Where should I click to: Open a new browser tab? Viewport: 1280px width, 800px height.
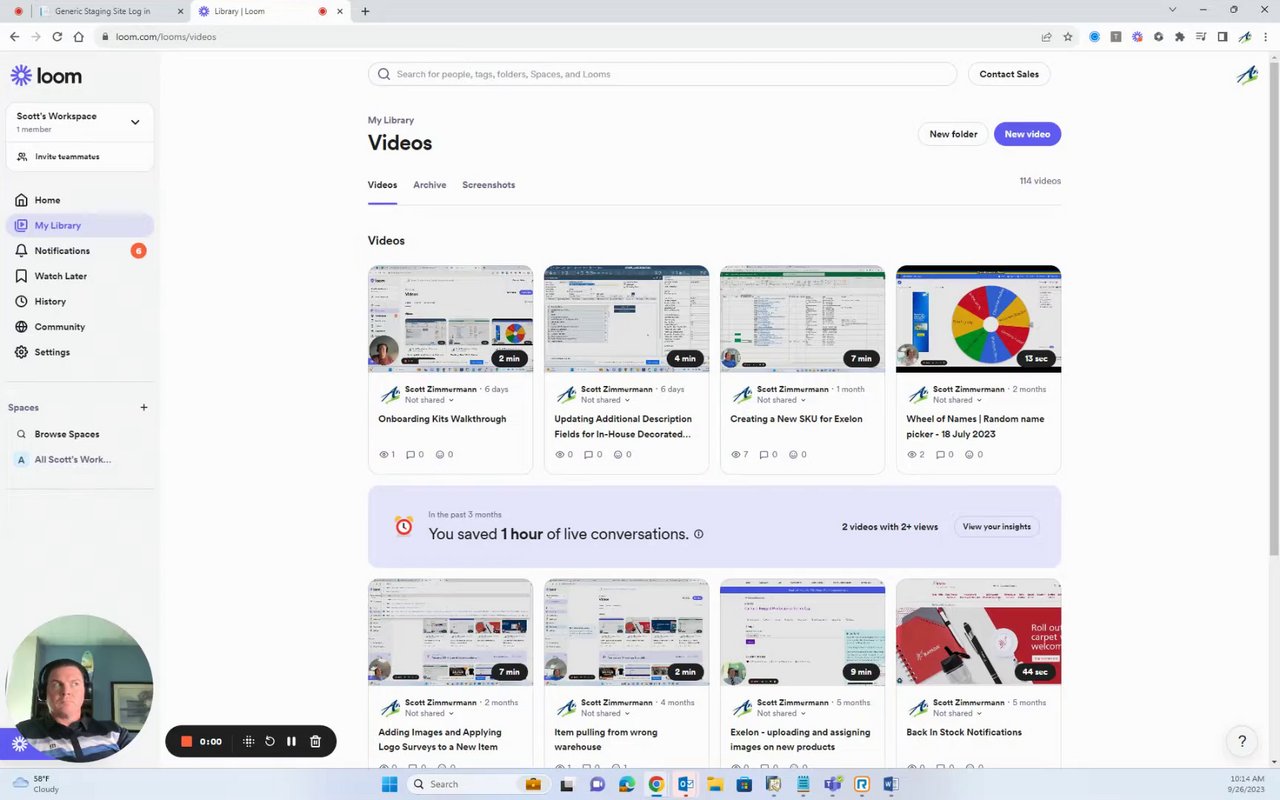coord(365,11)
